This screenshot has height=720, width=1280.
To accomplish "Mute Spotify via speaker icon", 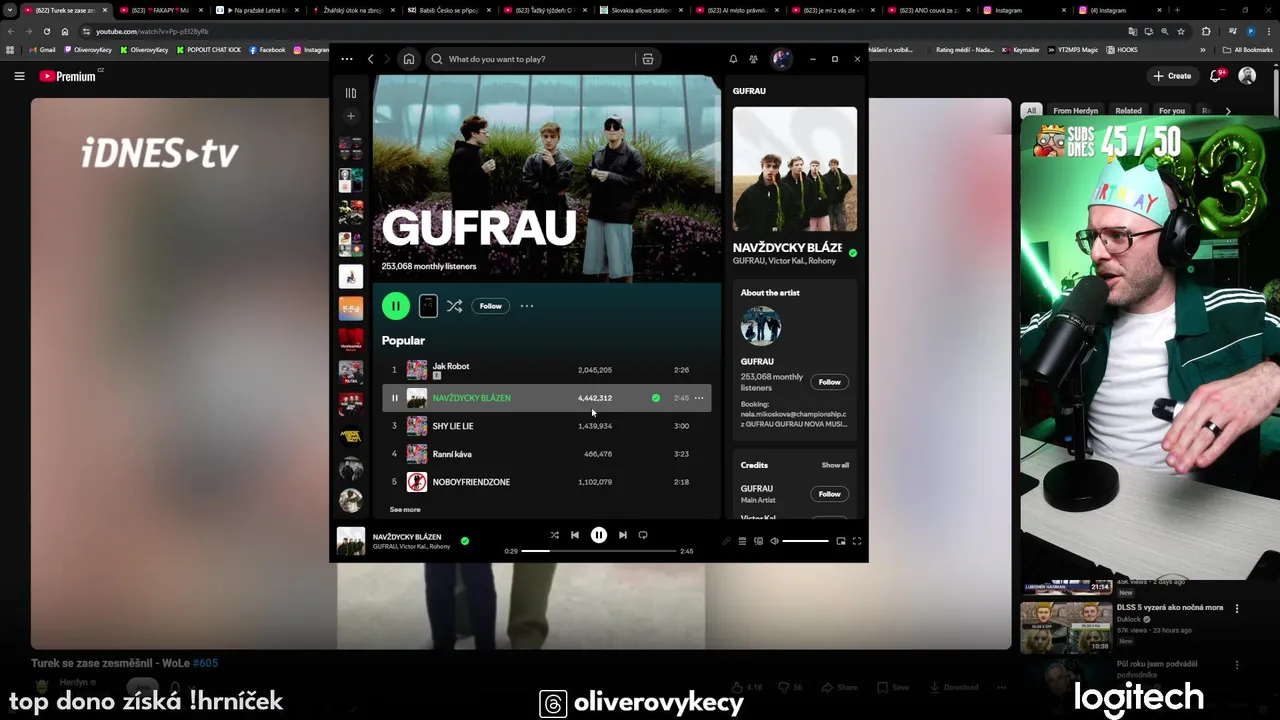I will (x=774, y=541).
